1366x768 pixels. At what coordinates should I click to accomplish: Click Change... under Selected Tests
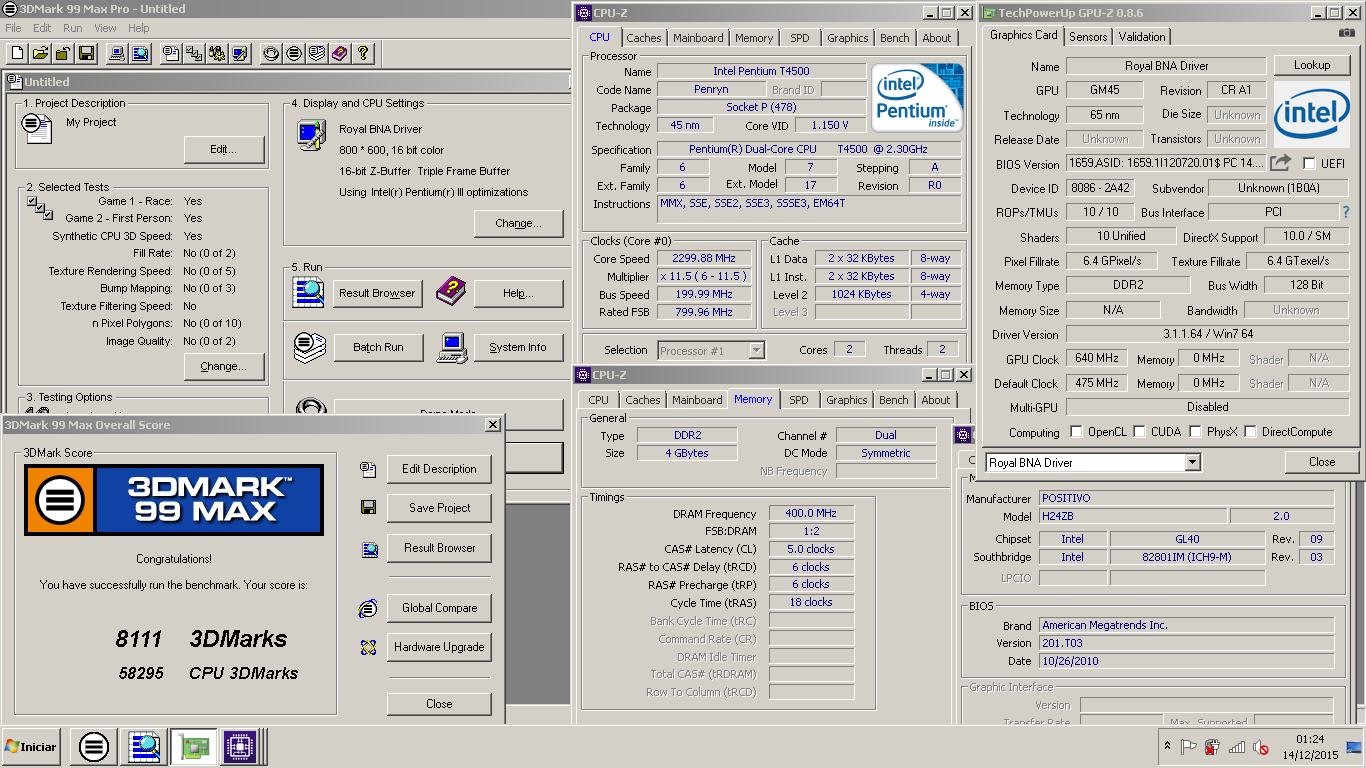click(x=224, y=367)
